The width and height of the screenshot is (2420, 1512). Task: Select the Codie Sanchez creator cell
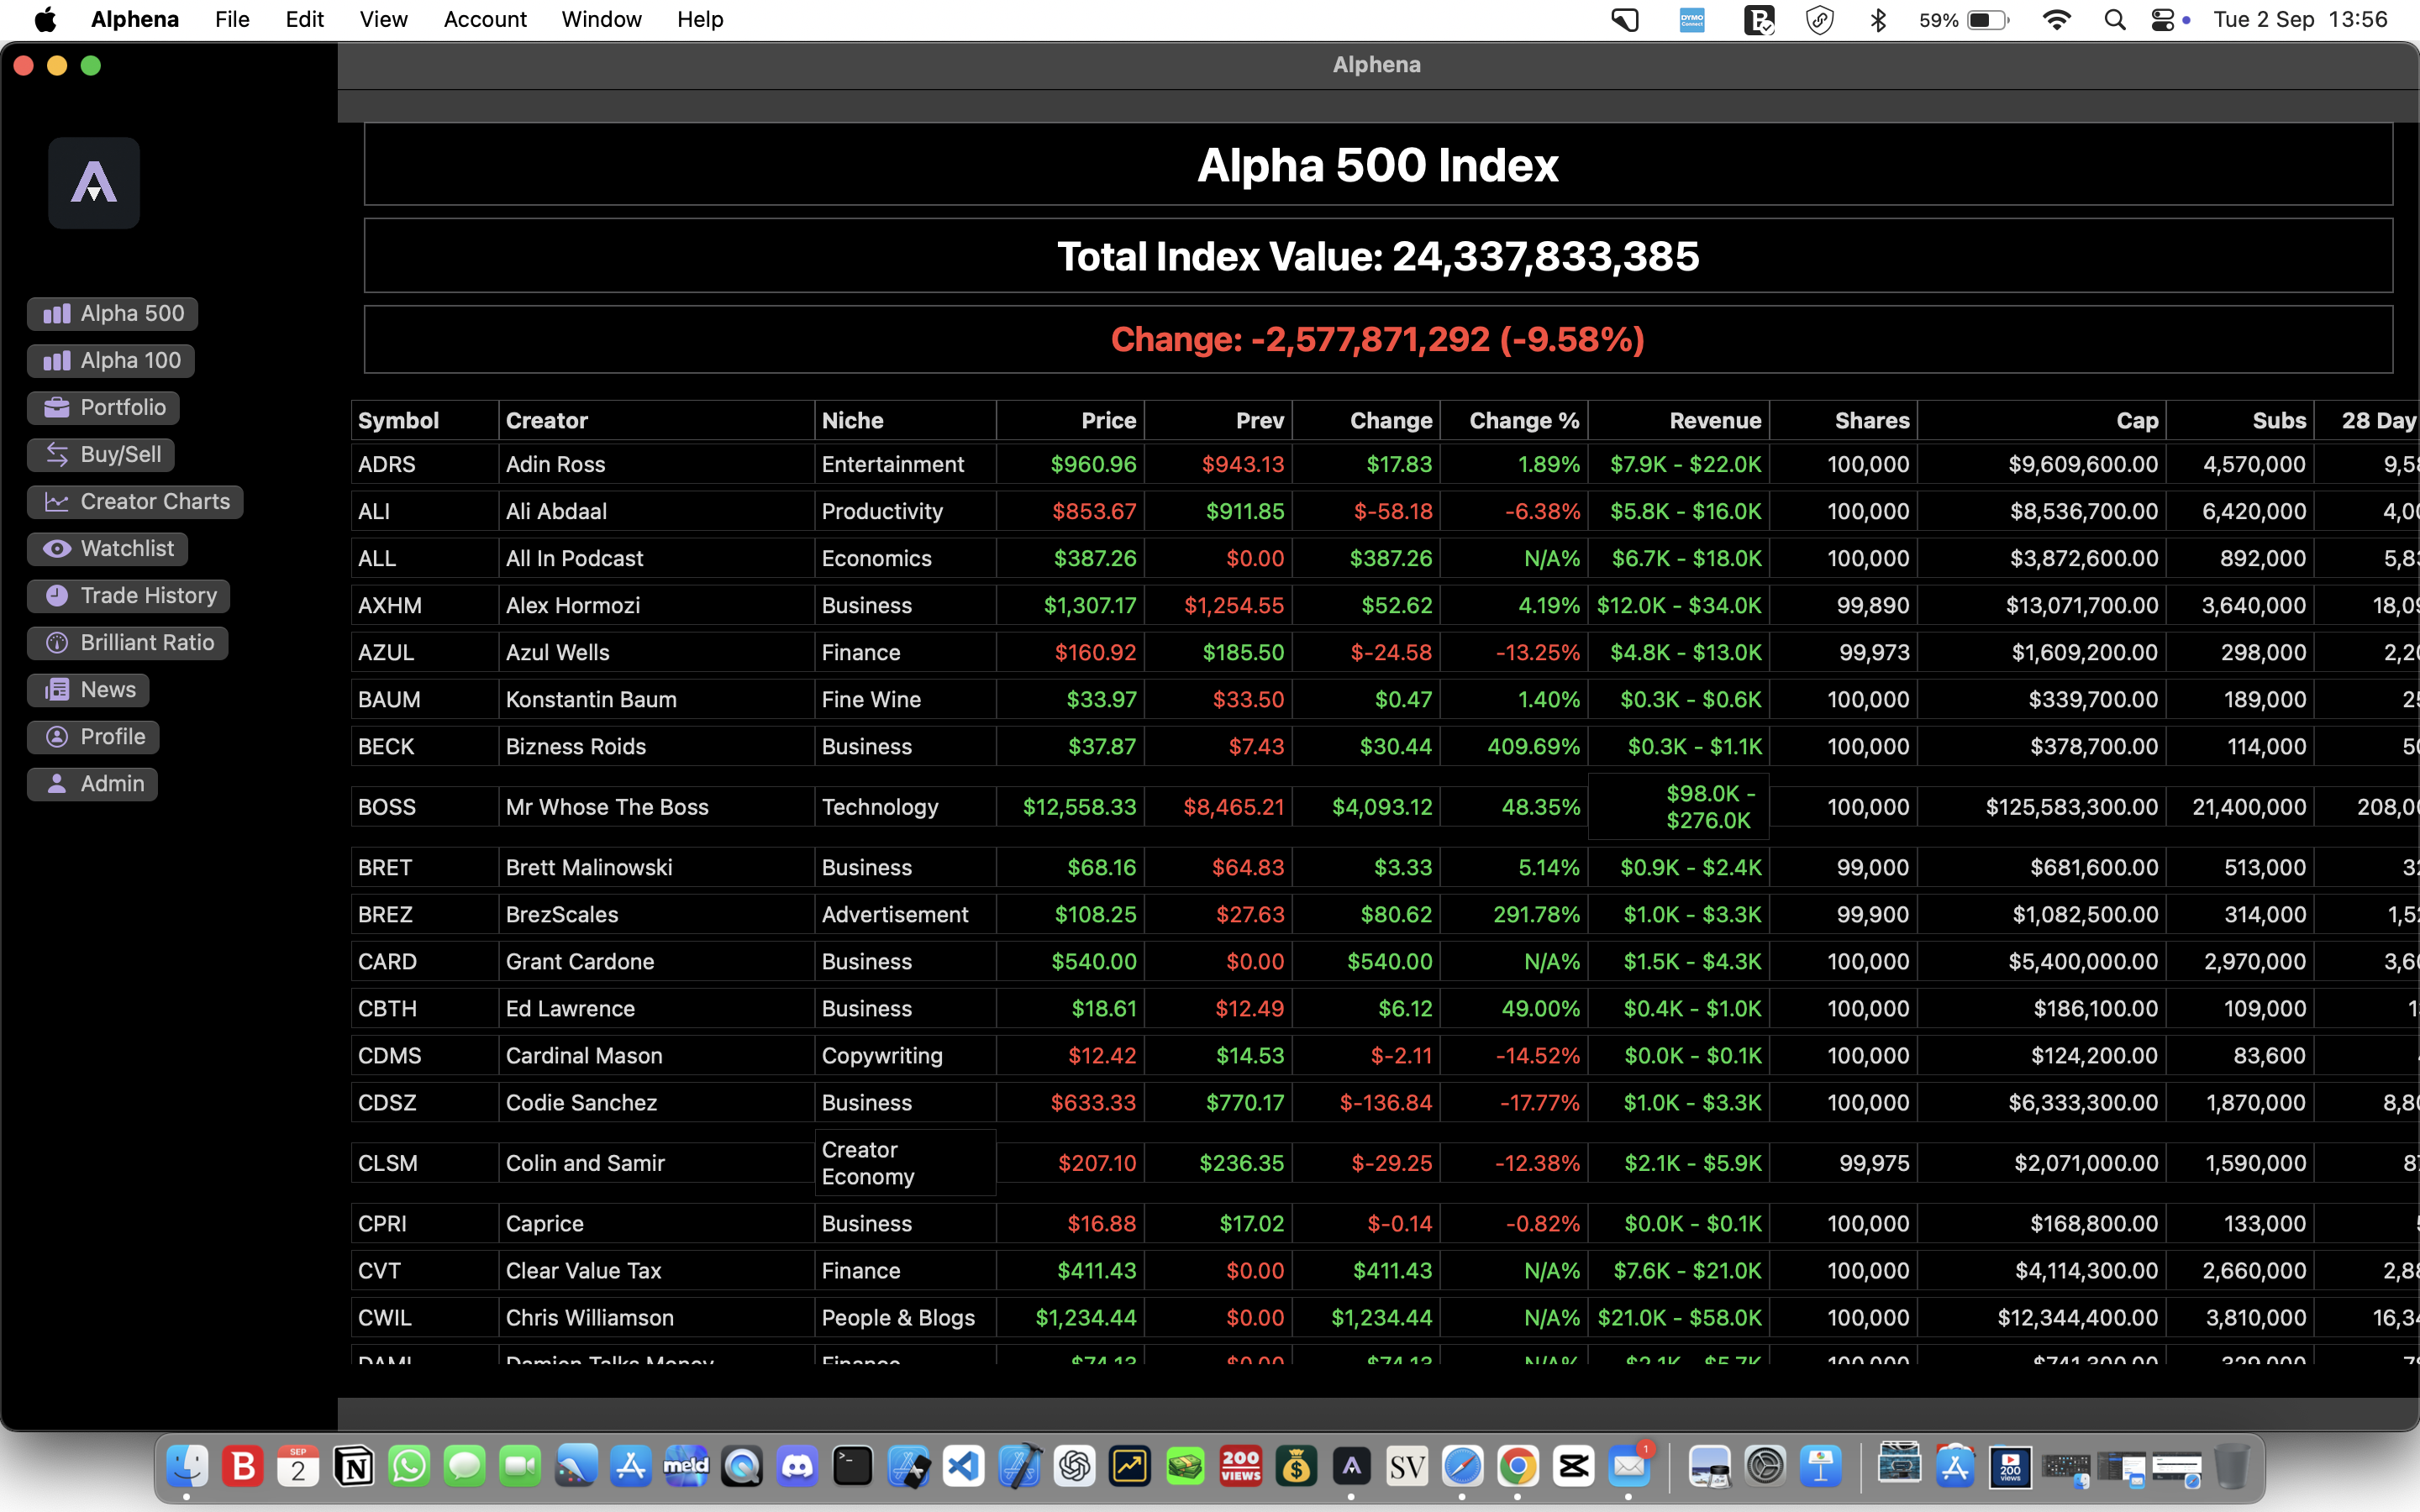click(656, 1103)
